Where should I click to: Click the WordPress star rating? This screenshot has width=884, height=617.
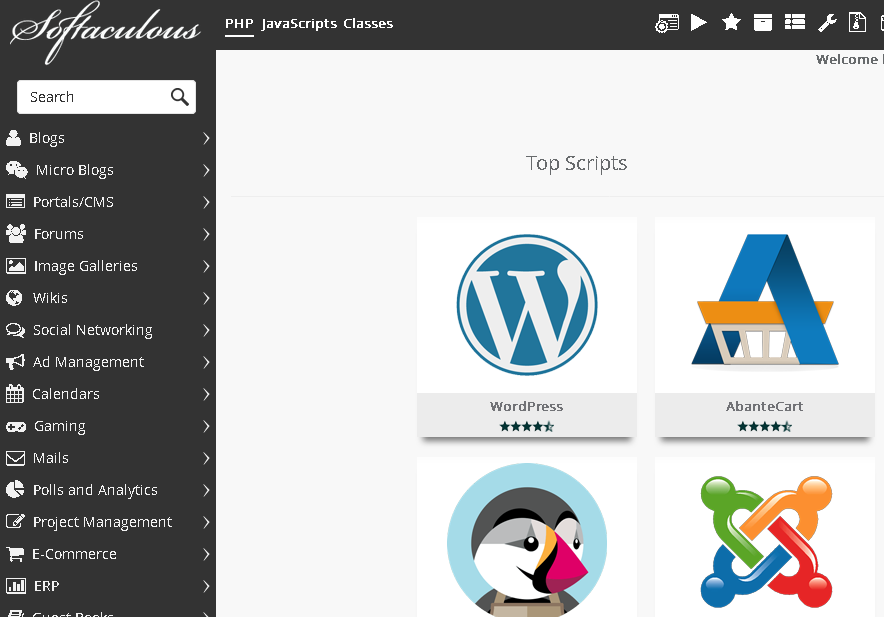pos(527,426)
